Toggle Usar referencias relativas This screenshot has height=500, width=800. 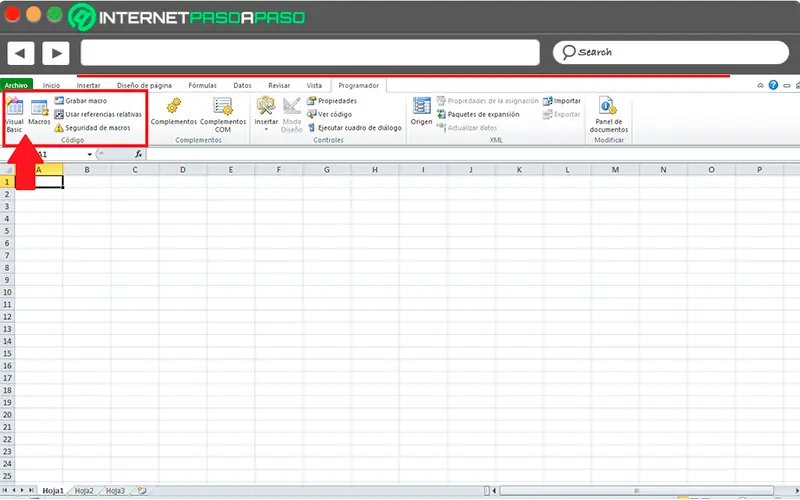pos(98,114)
